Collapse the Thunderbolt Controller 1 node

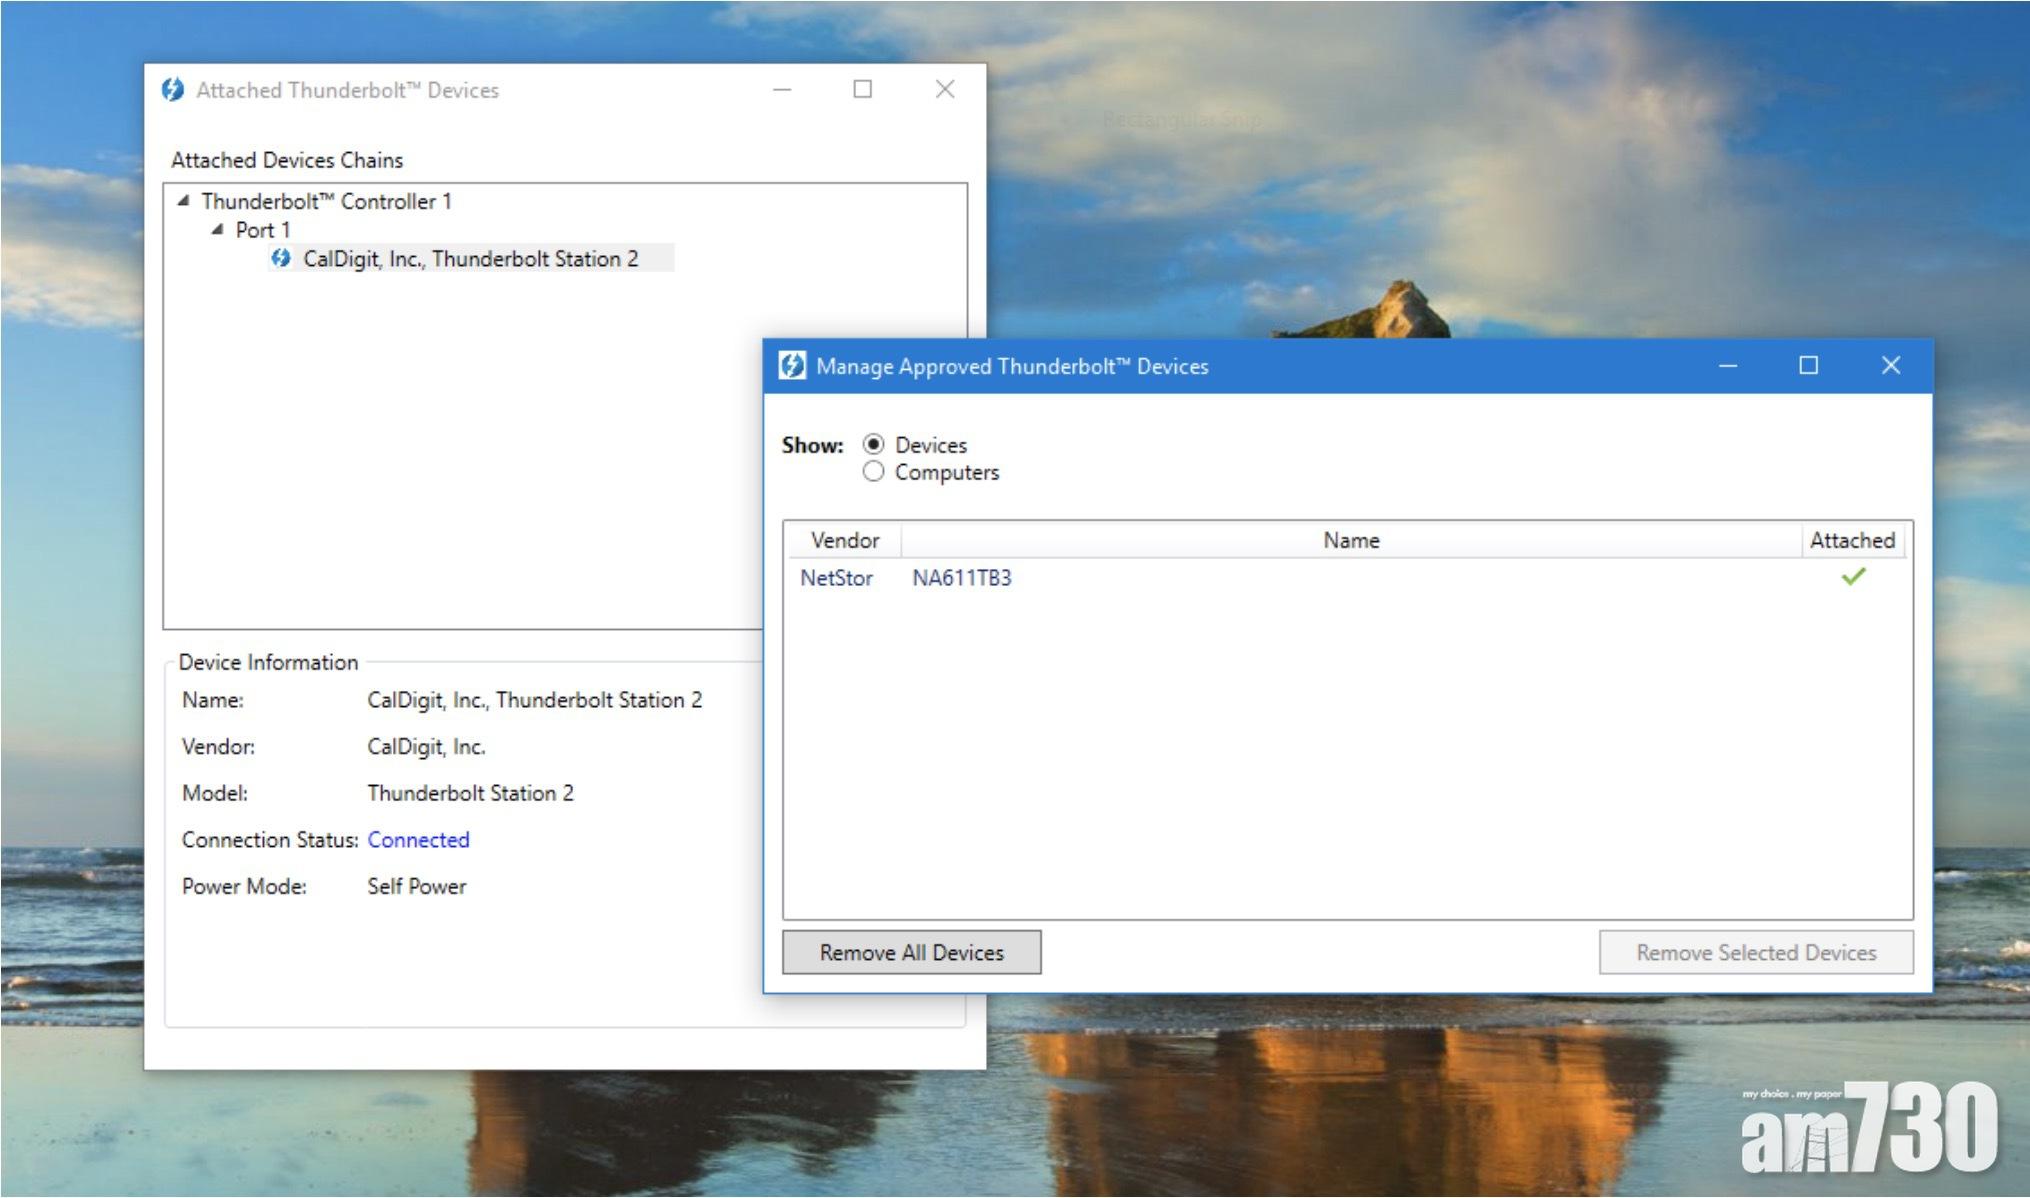(x=184, y=201)
